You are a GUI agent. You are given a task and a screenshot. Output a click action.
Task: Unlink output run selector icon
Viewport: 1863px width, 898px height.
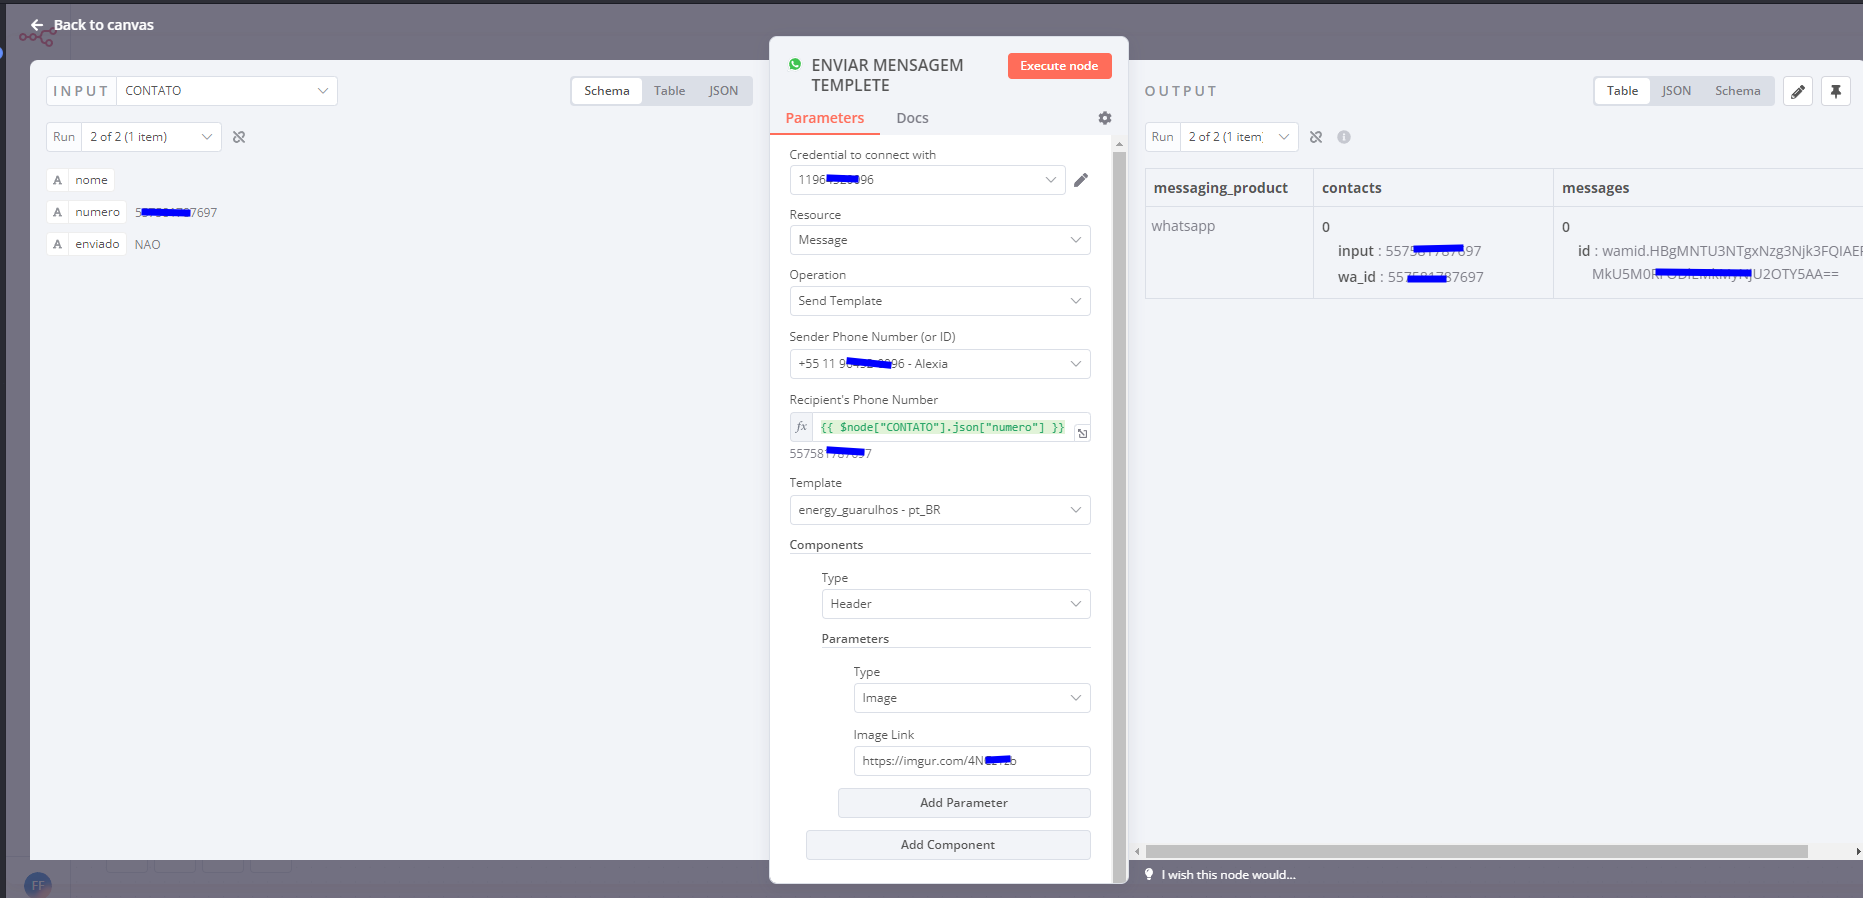[1316, 137]
